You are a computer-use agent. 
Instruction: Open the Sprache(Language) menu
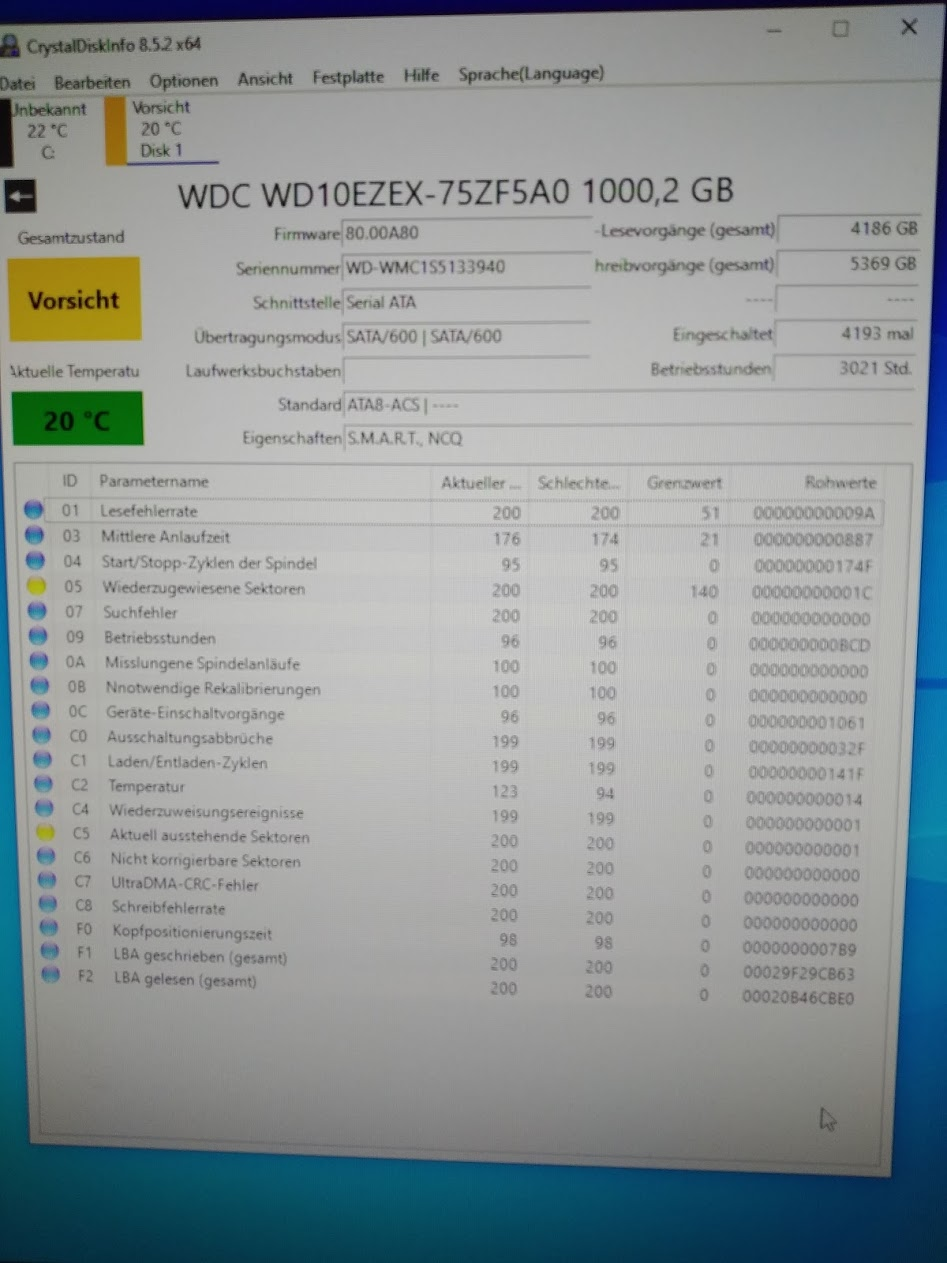530,74
